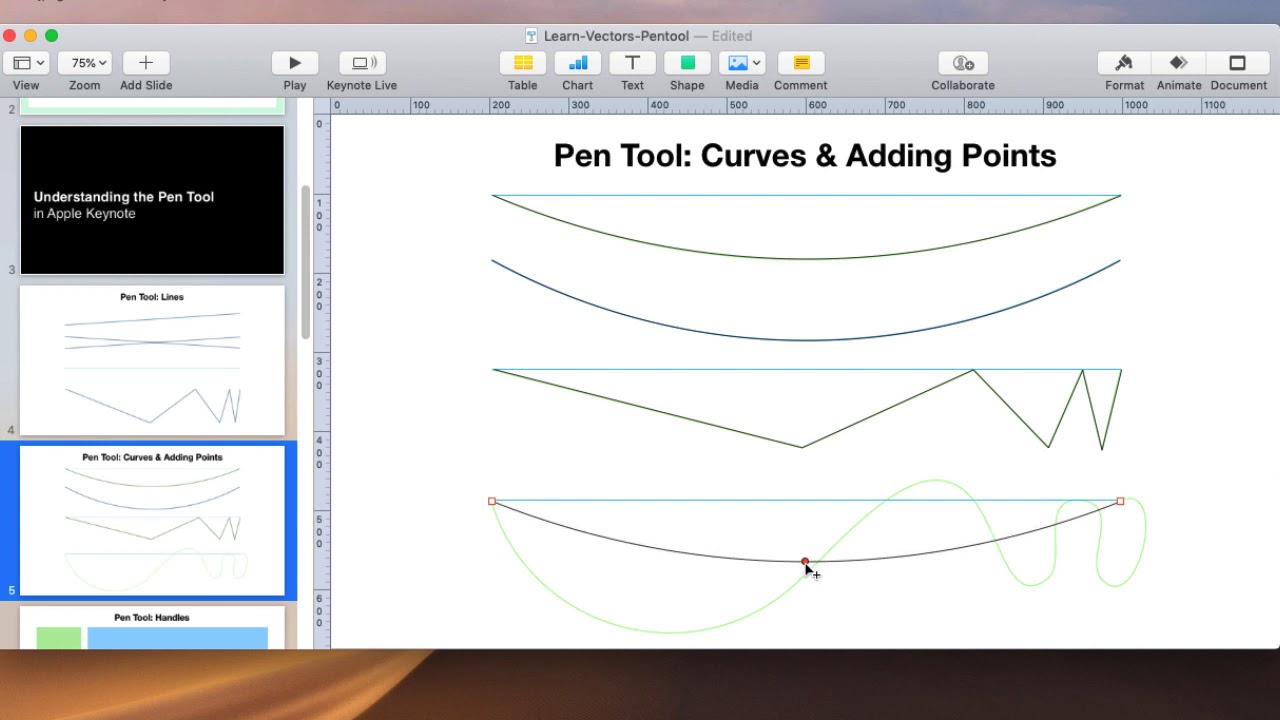Click the Add Slide plus button
The height and width of the screenshot is (720, 1280).
(146, 63)
